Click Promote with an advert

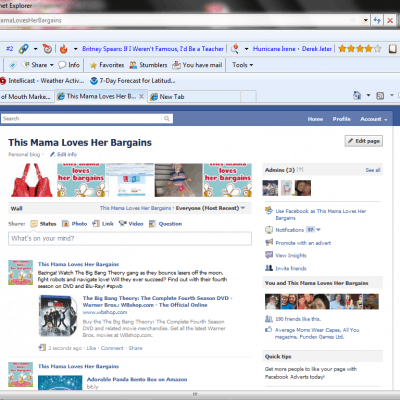point(303,243)
